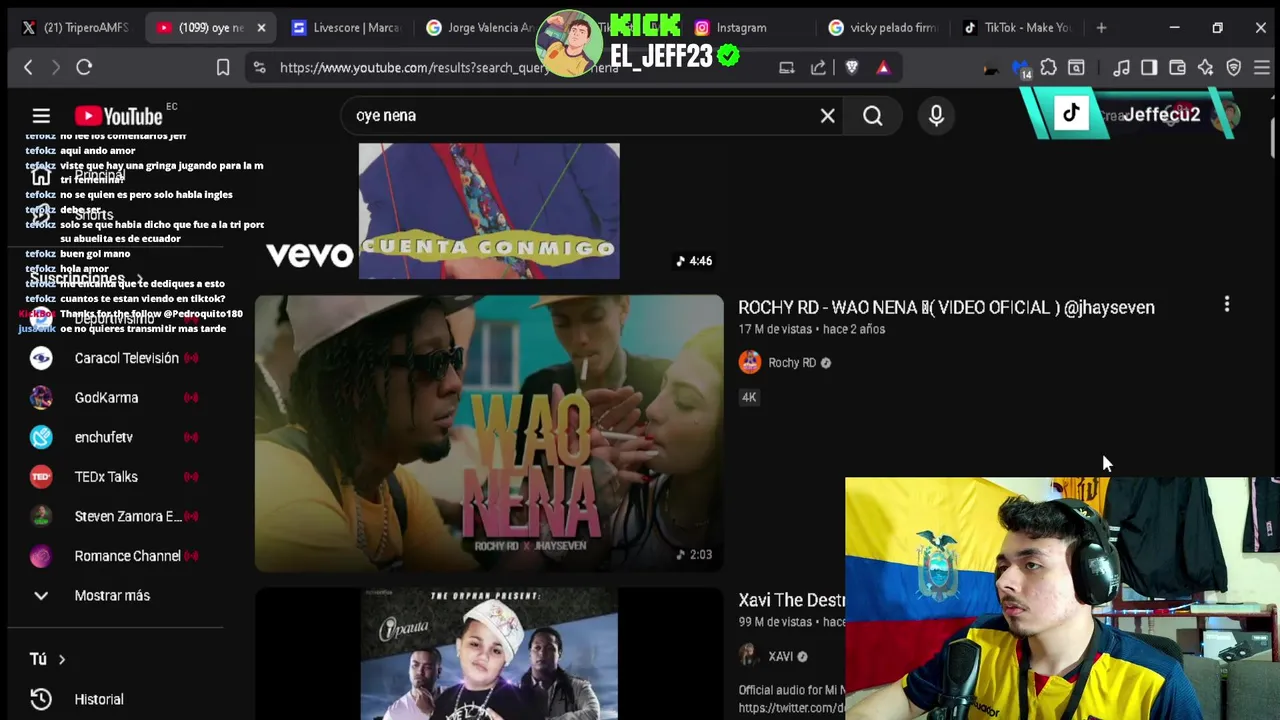Viewport: 1280px width, 720px height.
Task: Switch to the Jorge Valencia Google tab
Action: (x=480, y=28)
